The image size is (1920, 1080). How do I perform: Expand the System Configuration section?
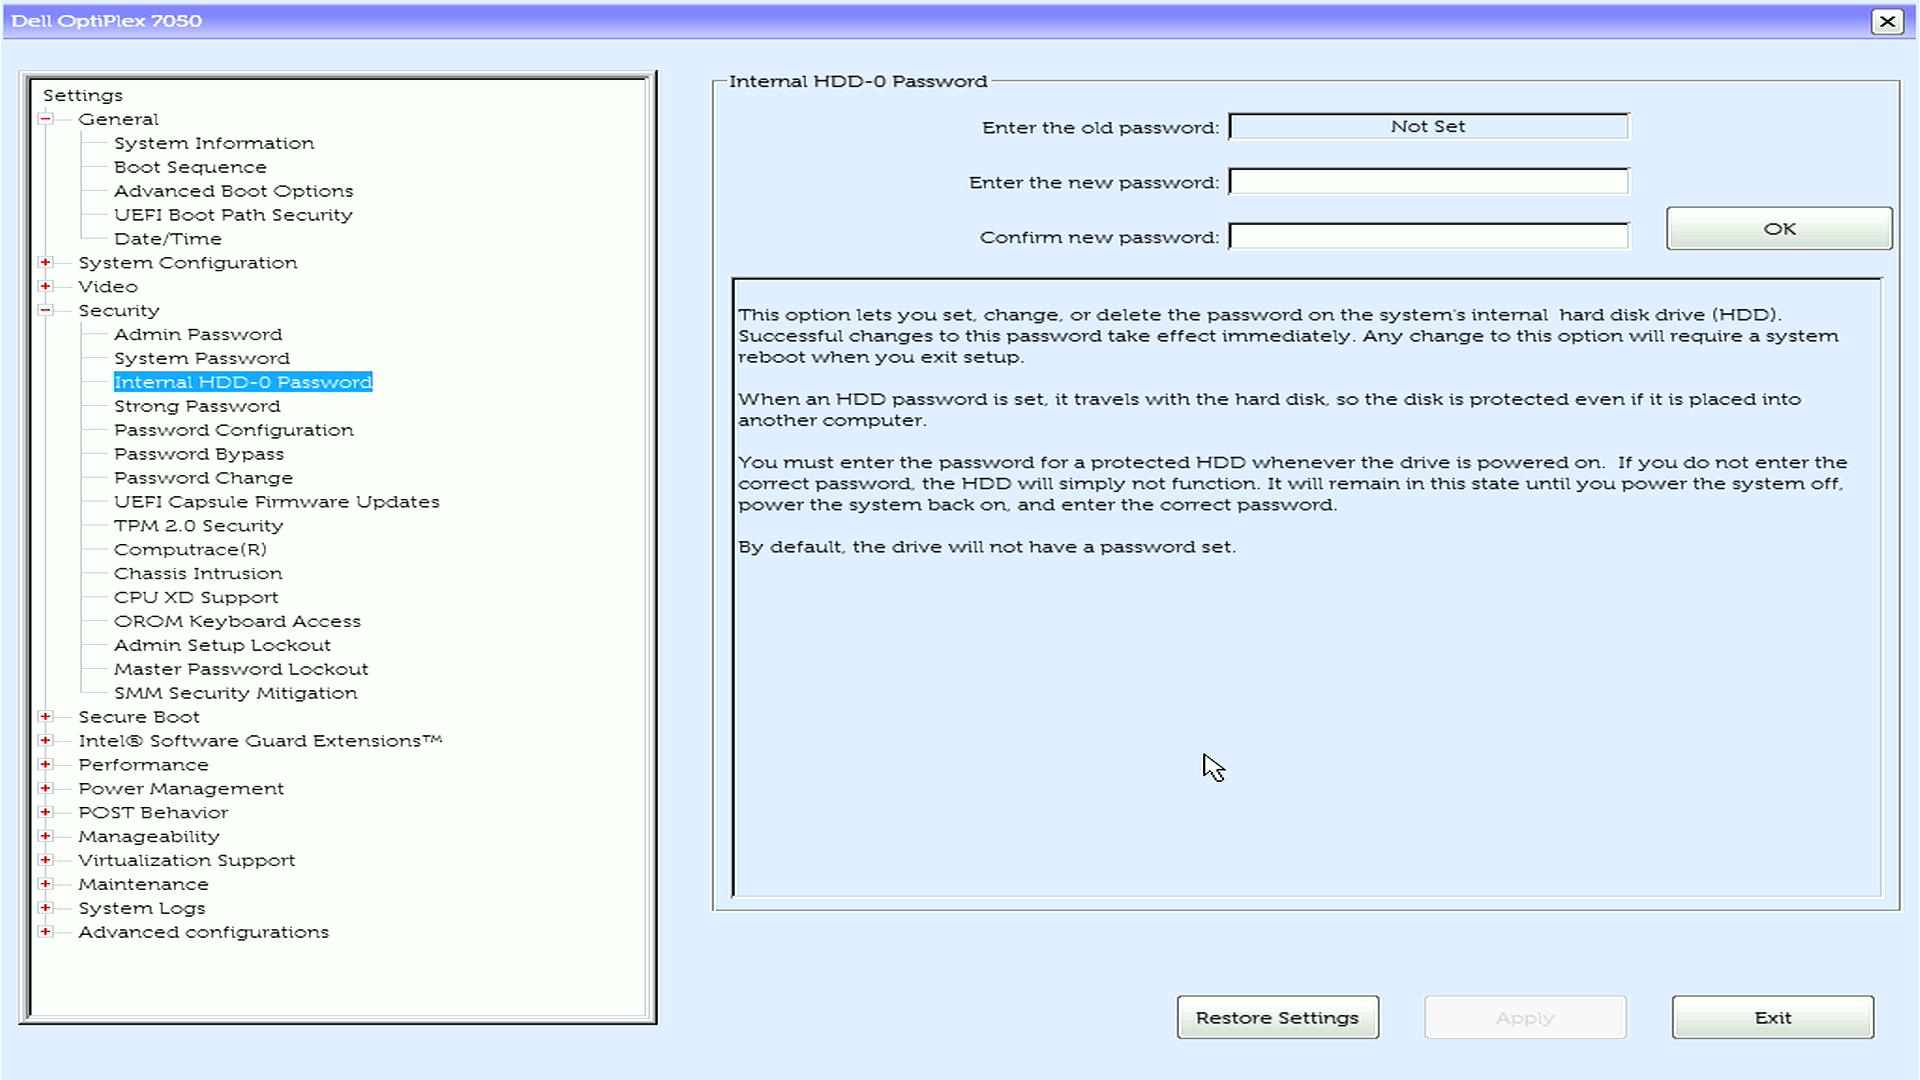(45, 262)
